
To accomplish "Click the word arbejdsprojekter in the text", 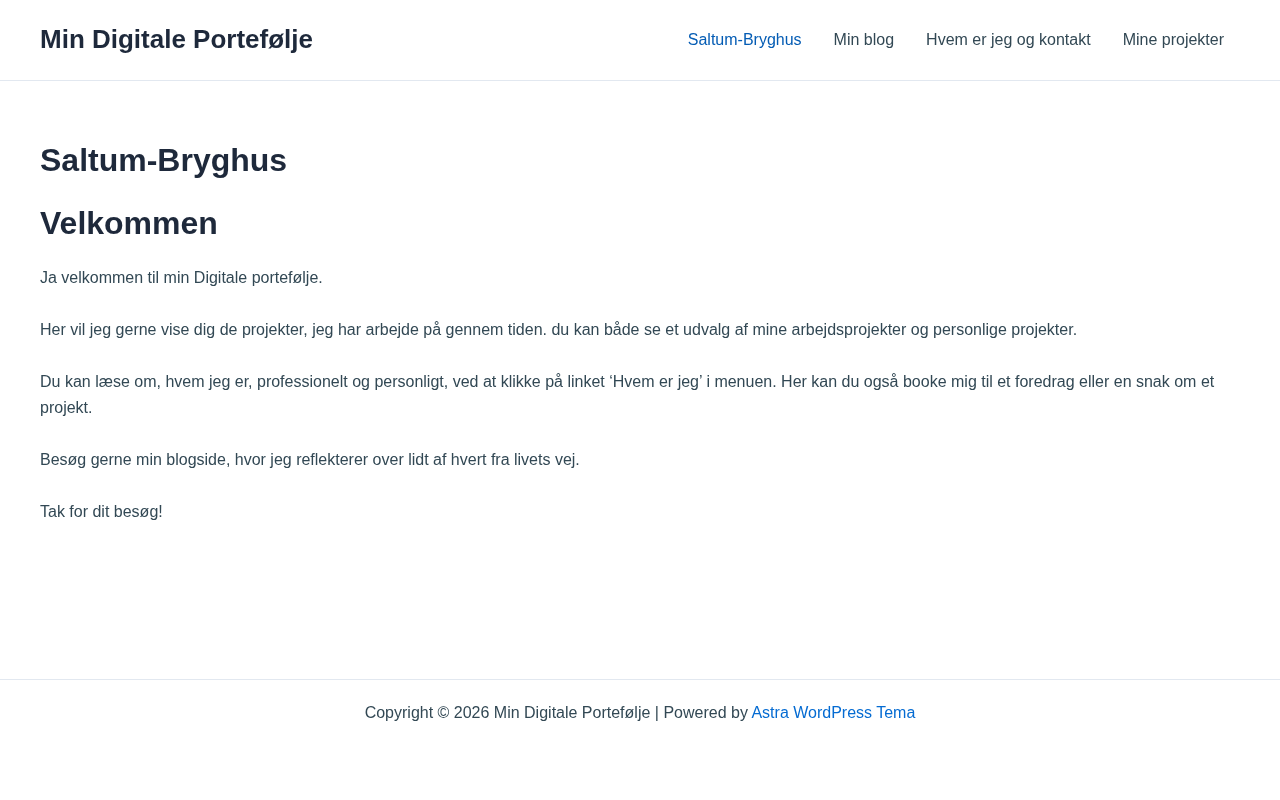I will [841, 330].
